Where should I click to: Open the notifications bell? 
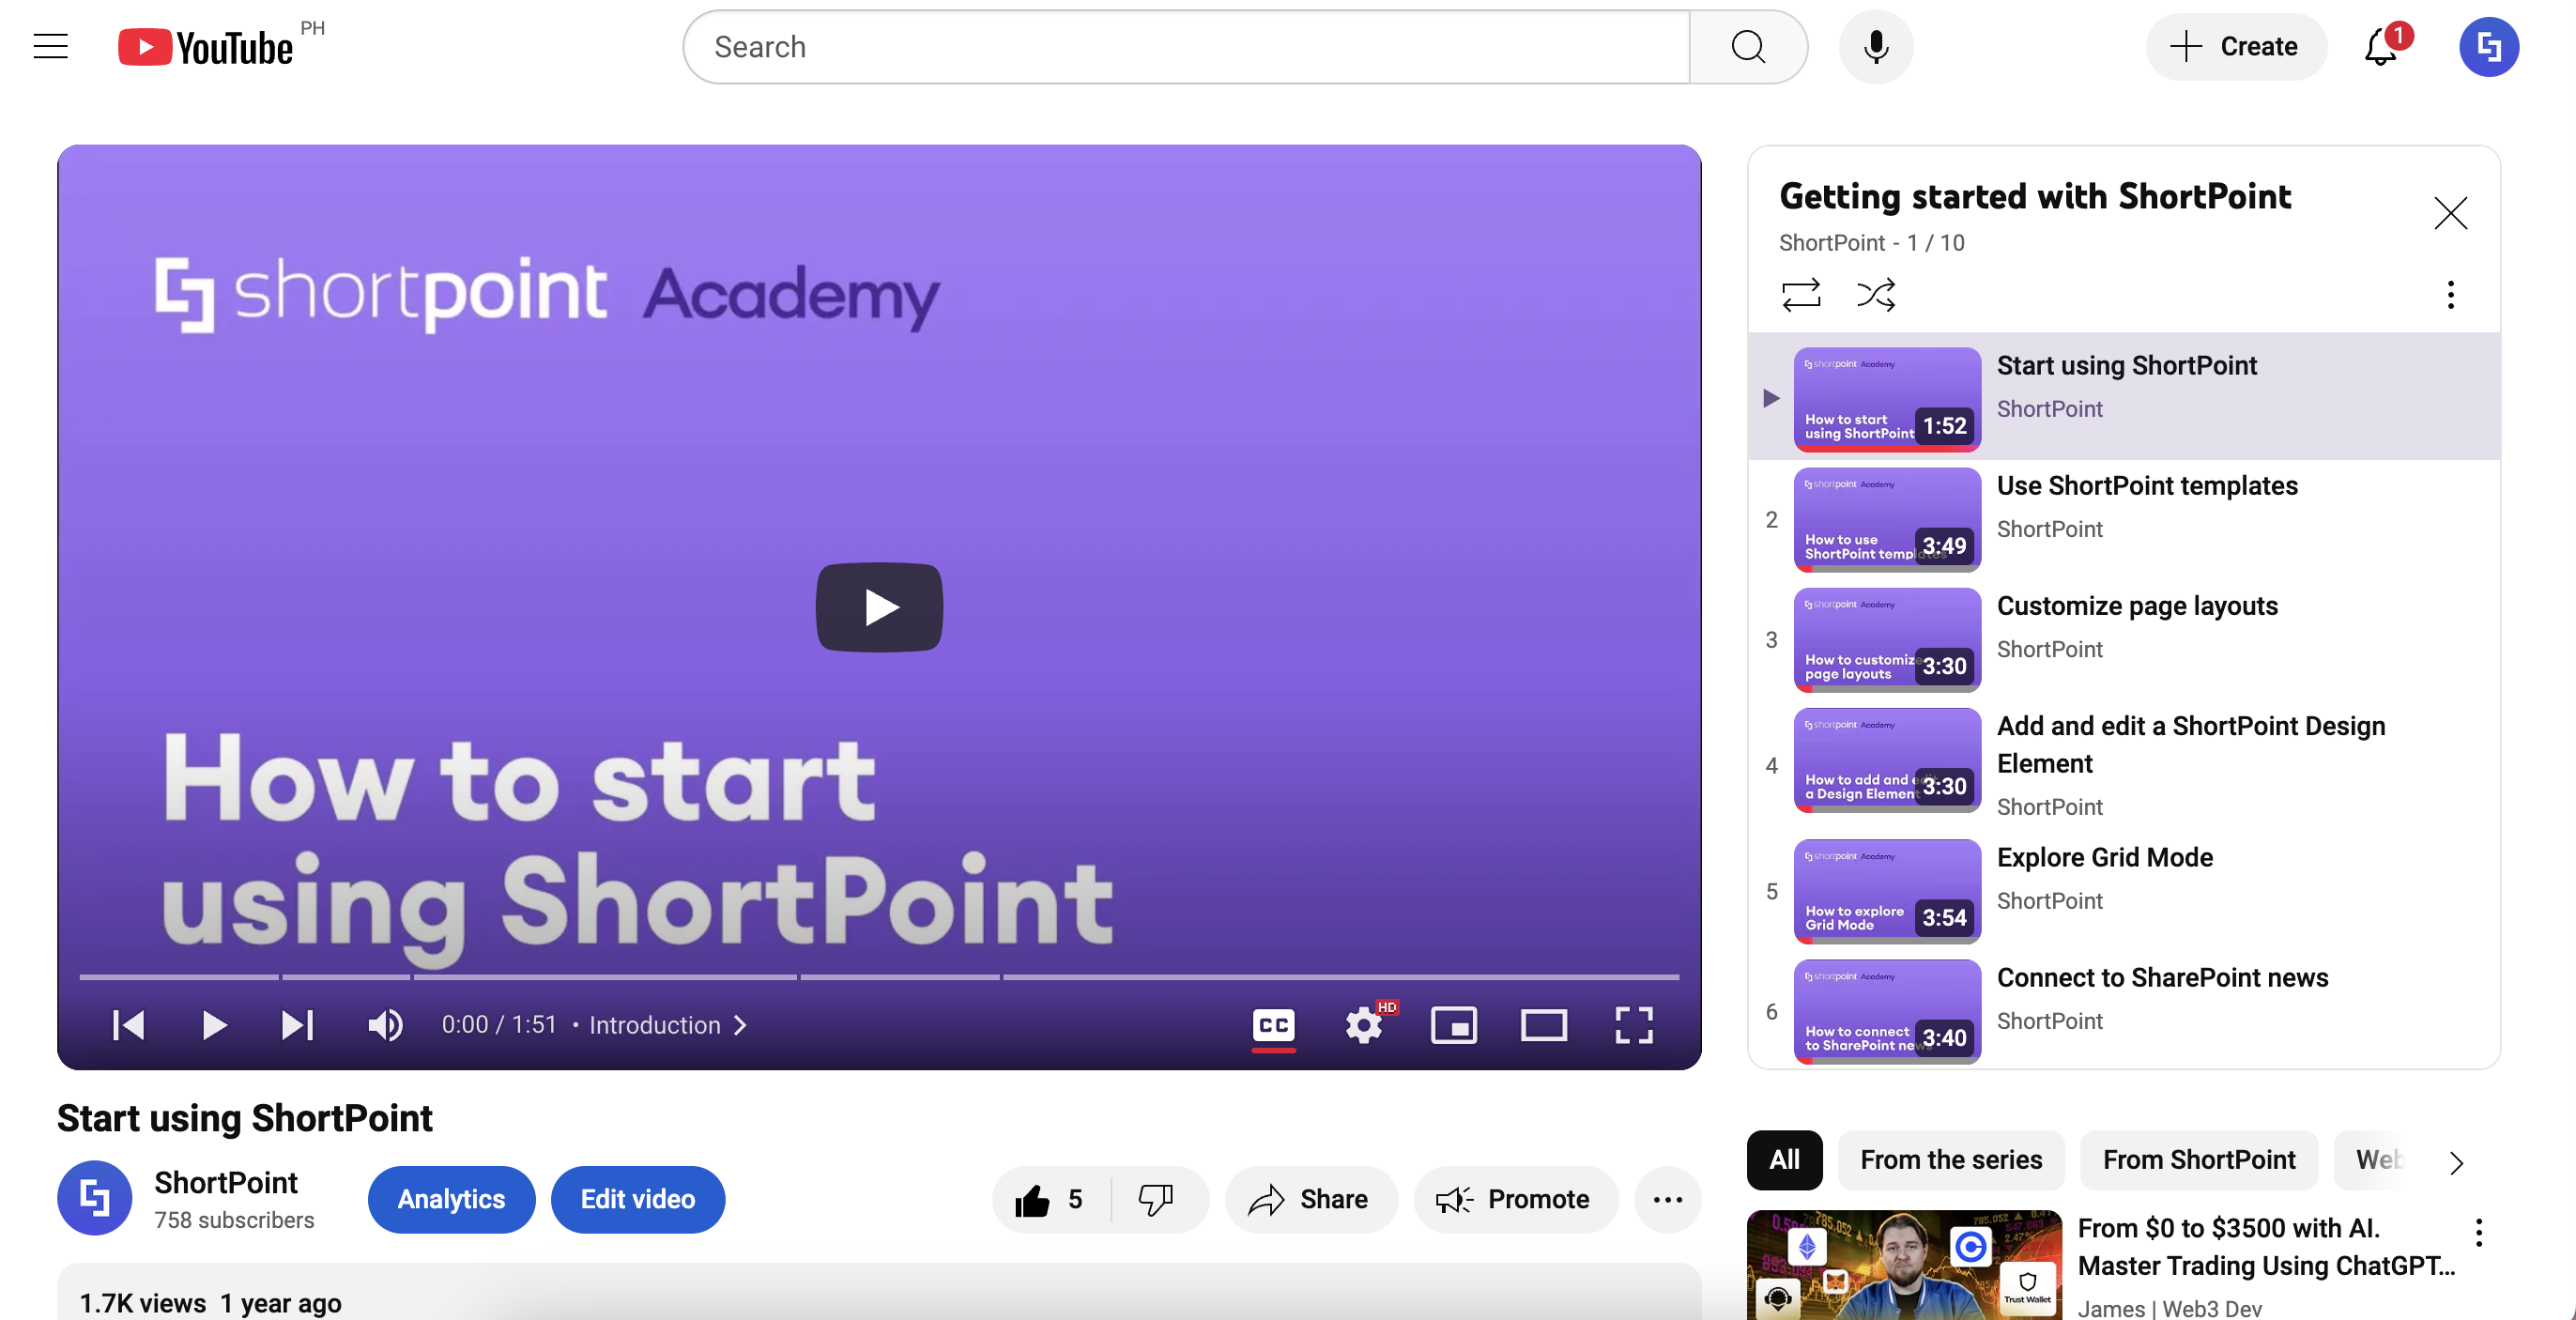click(x=2381, y=47)
